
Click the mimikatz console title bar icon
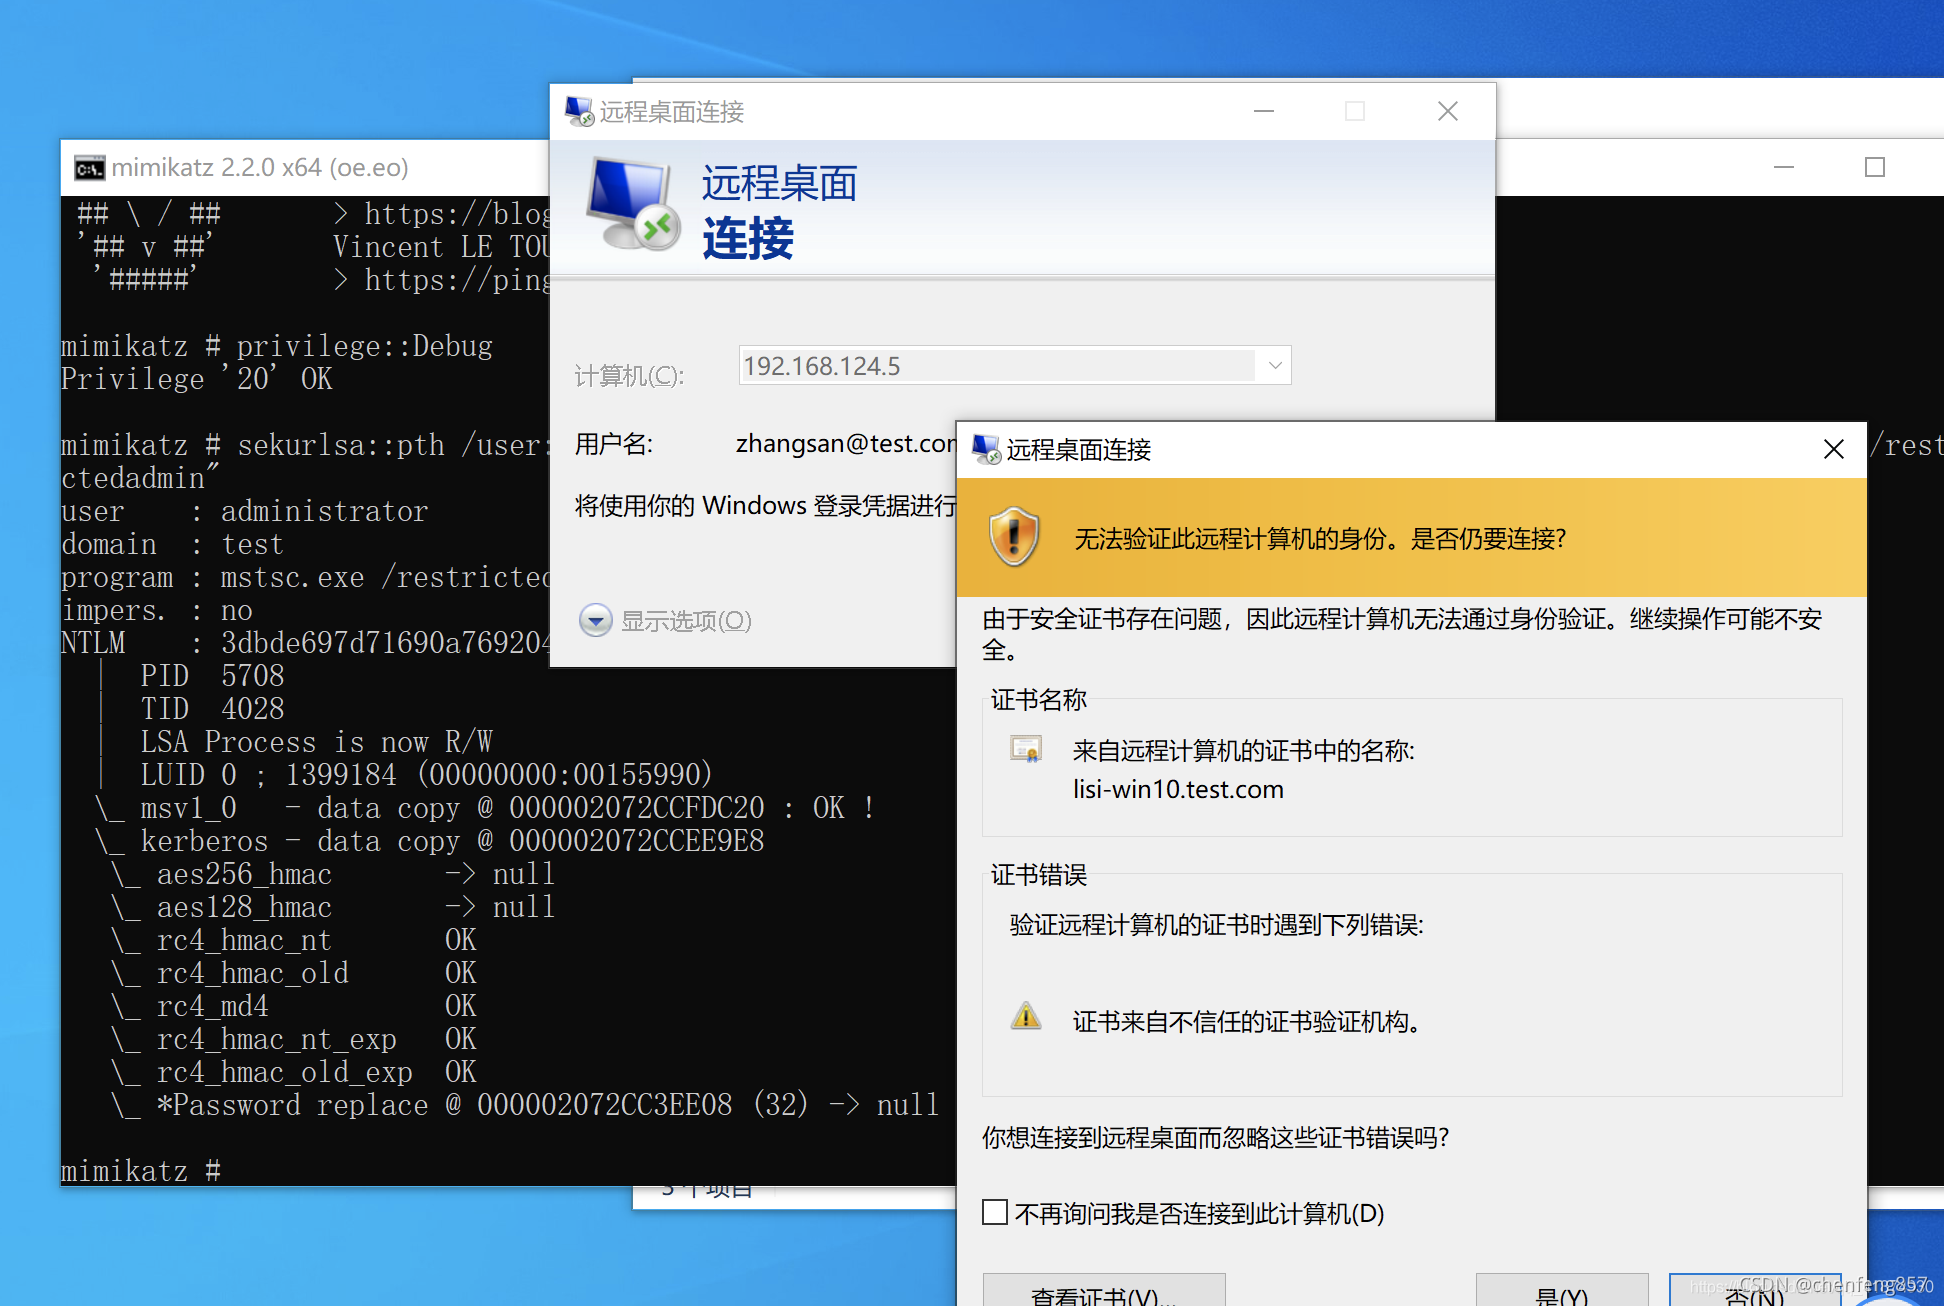pos(90,168)
